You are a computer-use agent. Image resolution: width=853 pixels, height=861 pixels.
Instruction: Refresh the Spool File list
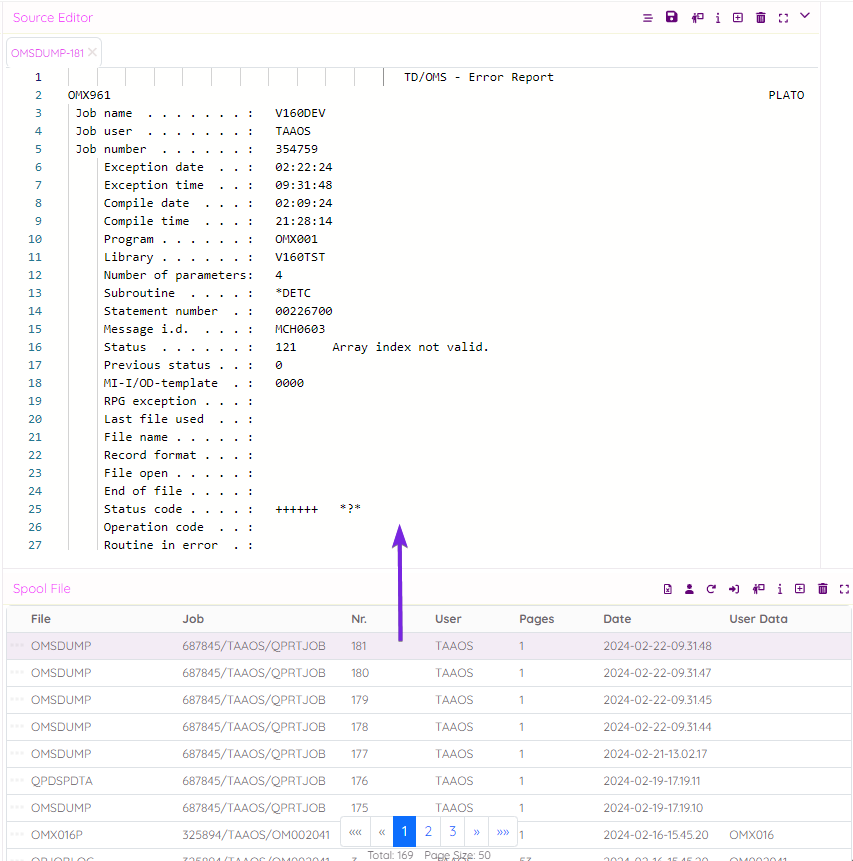pyautogui.click(x=711, y=589)
